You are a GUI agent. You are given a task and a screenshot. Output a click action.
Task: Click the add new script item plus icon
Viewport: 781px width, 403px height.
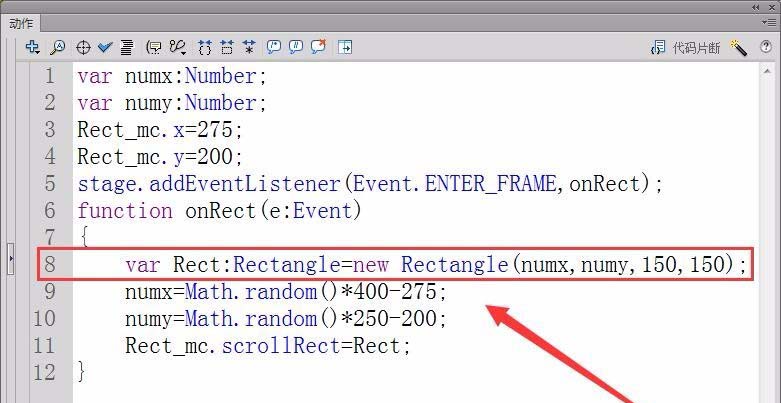click(x=32, y=47)
